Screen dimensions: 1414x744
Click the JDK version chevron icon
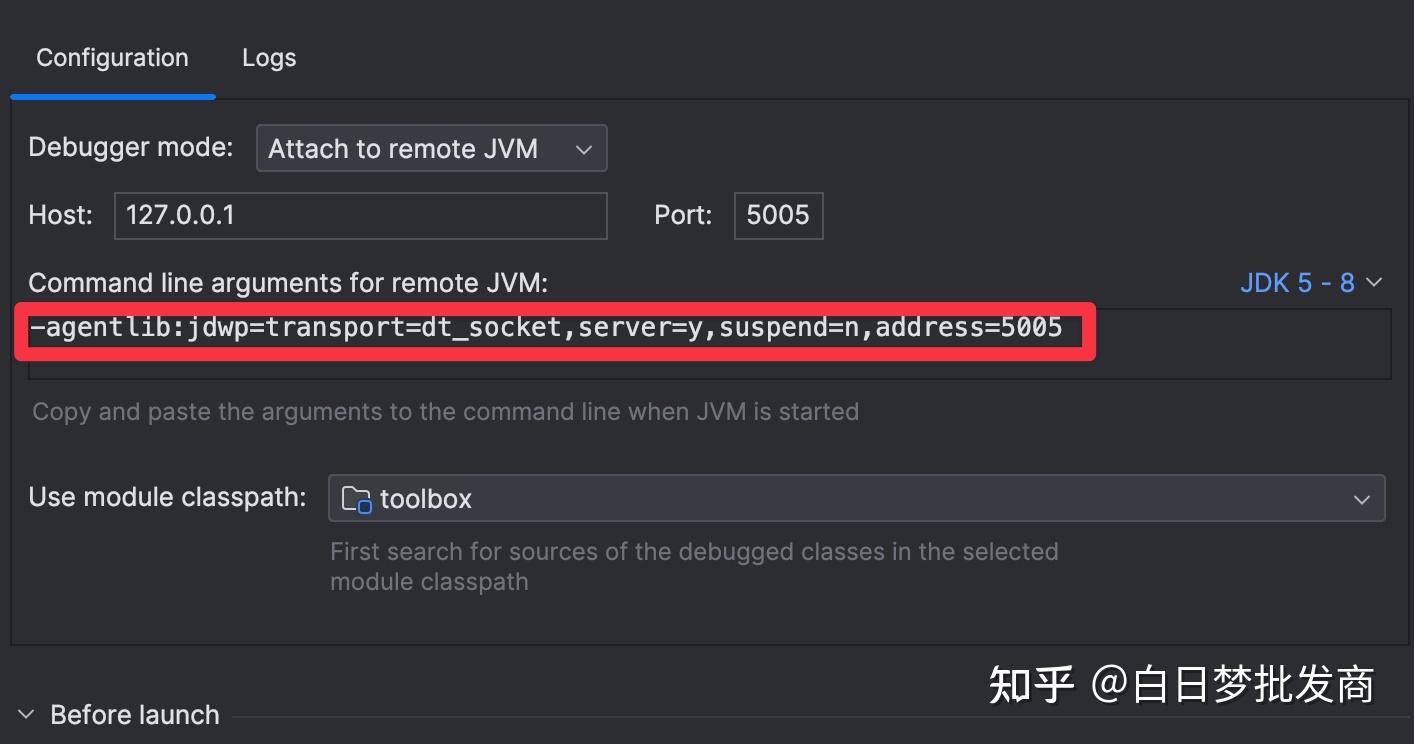1375,282
